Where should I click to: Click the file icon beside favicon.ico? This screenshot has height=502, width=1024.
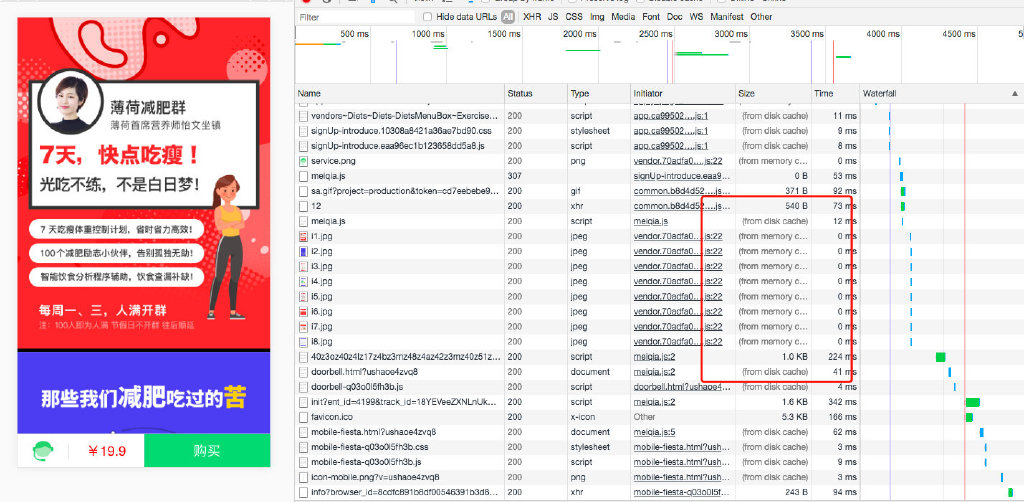(303, 416)
